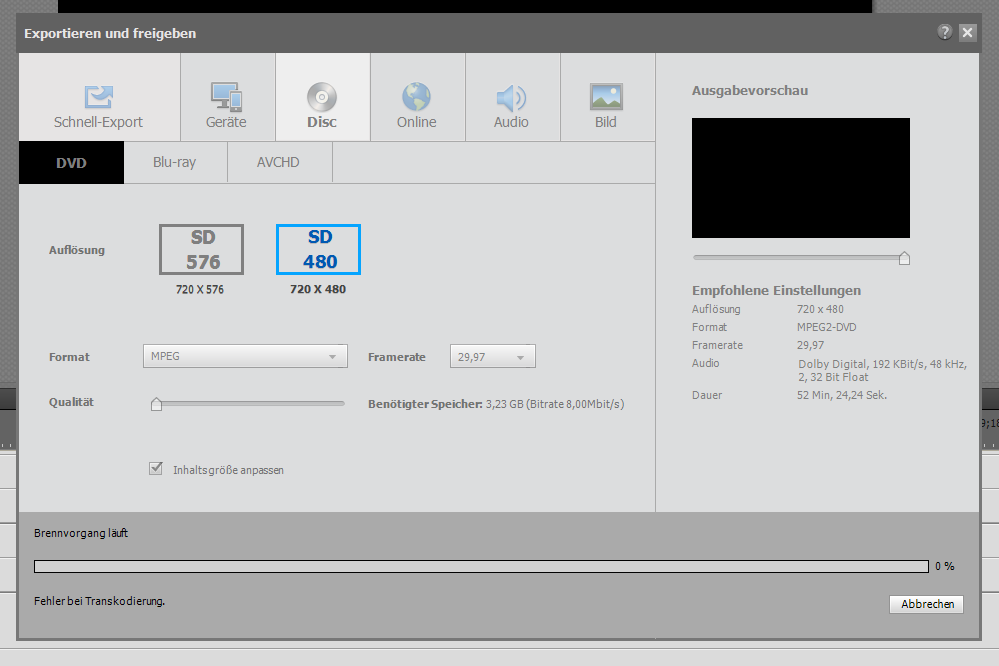This screenshot has width=999, height=666.
Task: Click the 'Brennvorgang läuft' status text
Action: [81, 533]
